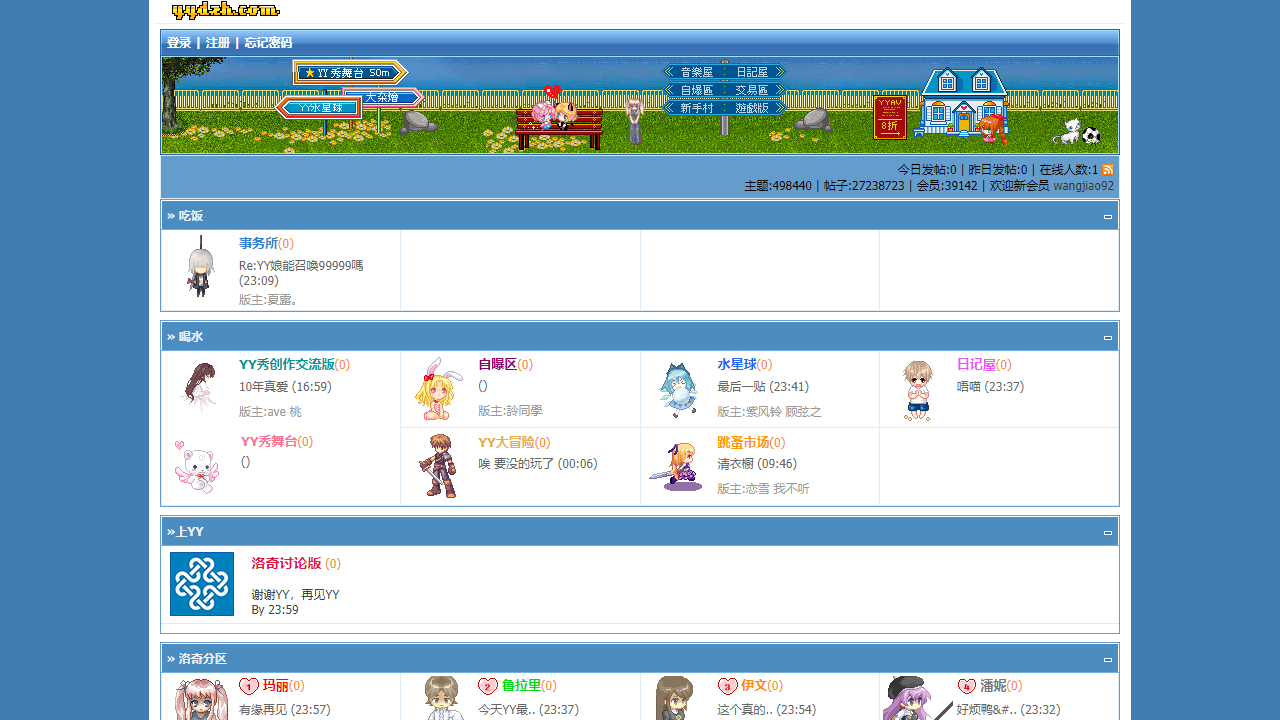Click the 水星球 blue-haired fairy avatar
Viewport: 1280px width, 720px height.
[679, 390]
